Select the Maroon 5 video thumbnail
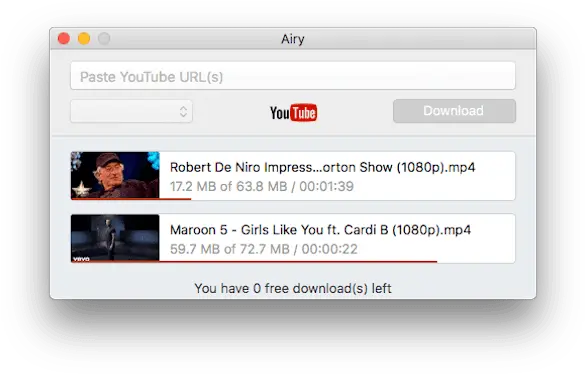Image resolution: width=585 pixels, height=374 pixels. coord(115,238)
